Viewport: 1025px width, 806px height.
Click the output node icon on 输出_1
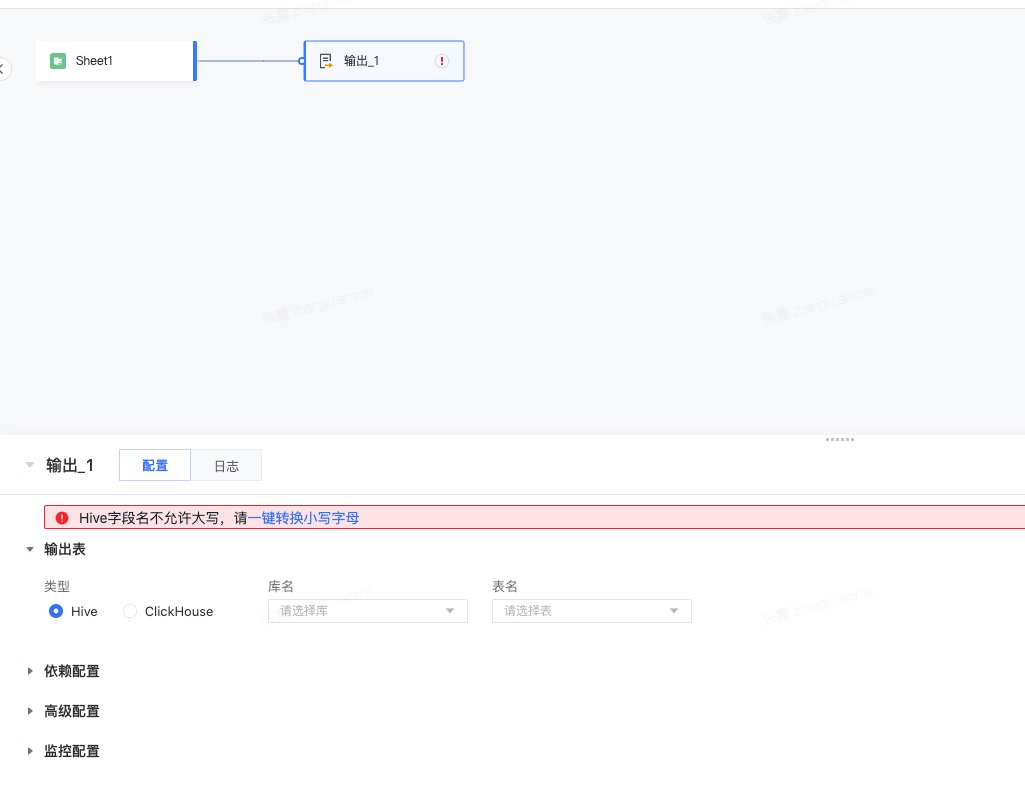coord(326,61)
